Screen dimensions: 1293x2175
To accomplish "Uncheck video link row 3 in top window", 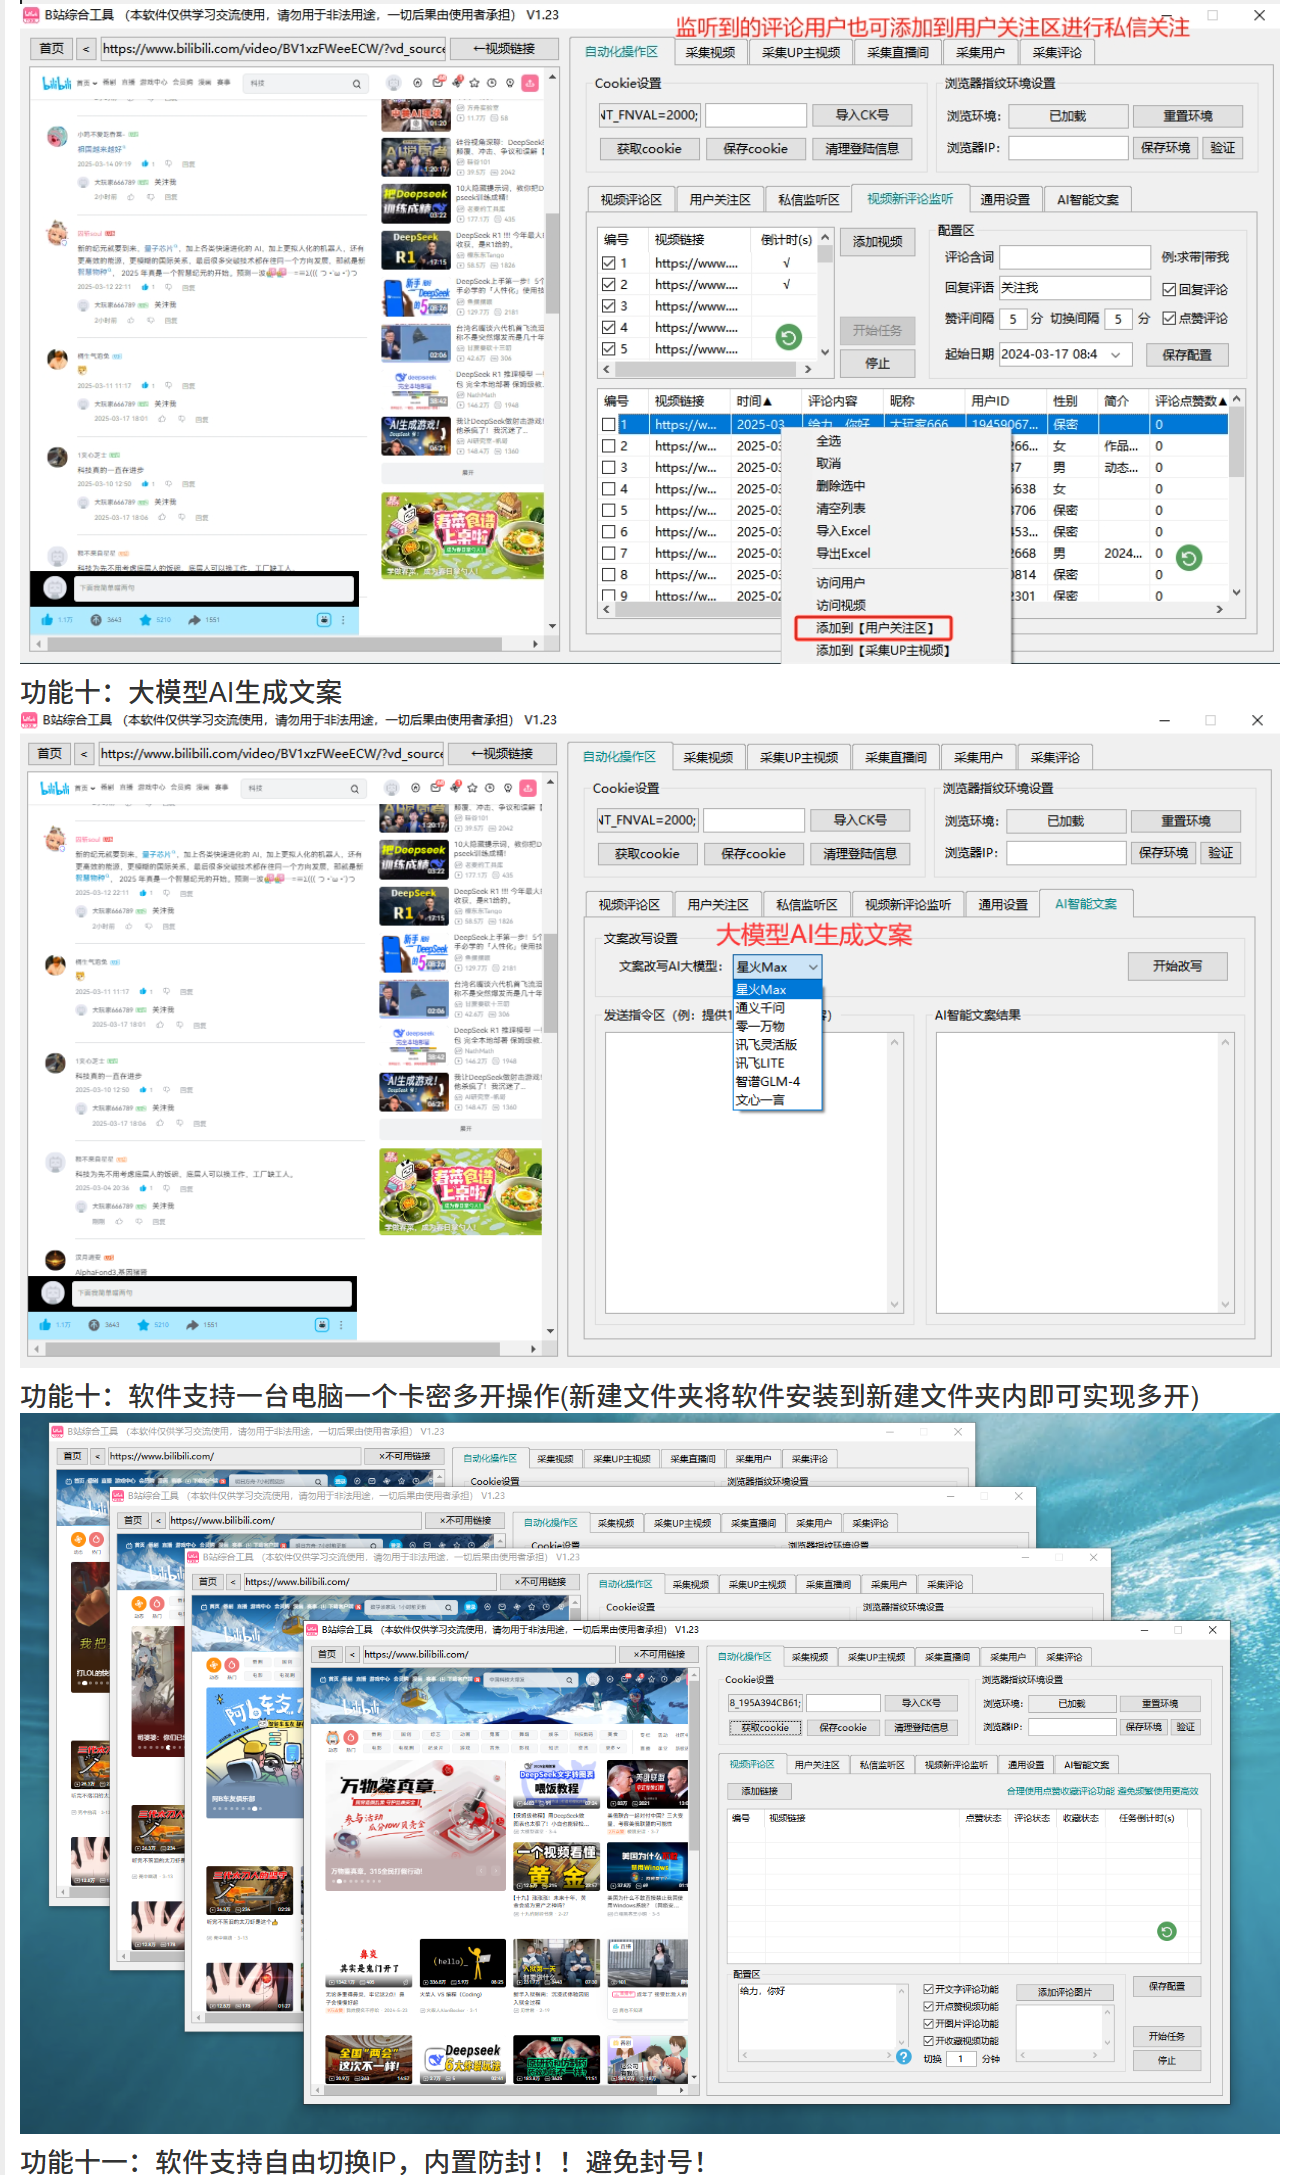I will tap(608, 307).
